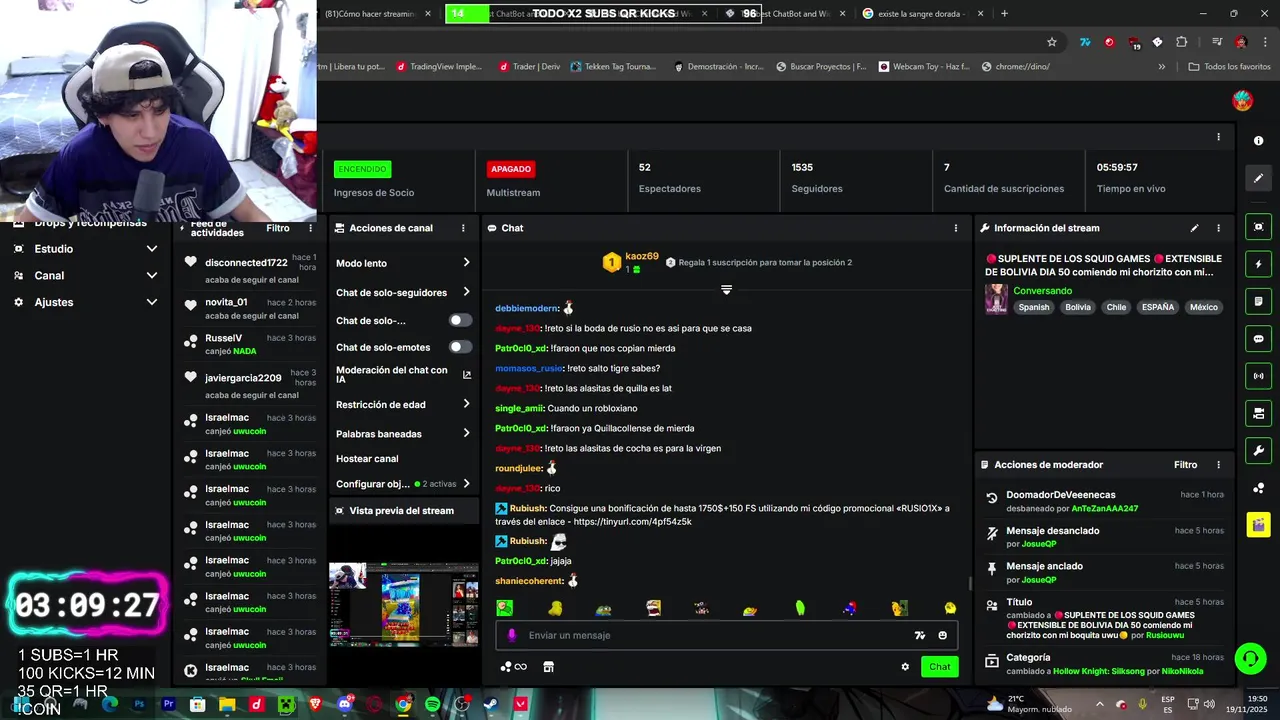Expand Palabras baneadas settings
Image resolution: width=1280 pixels, height=720 pixels.
click(466, 433)
